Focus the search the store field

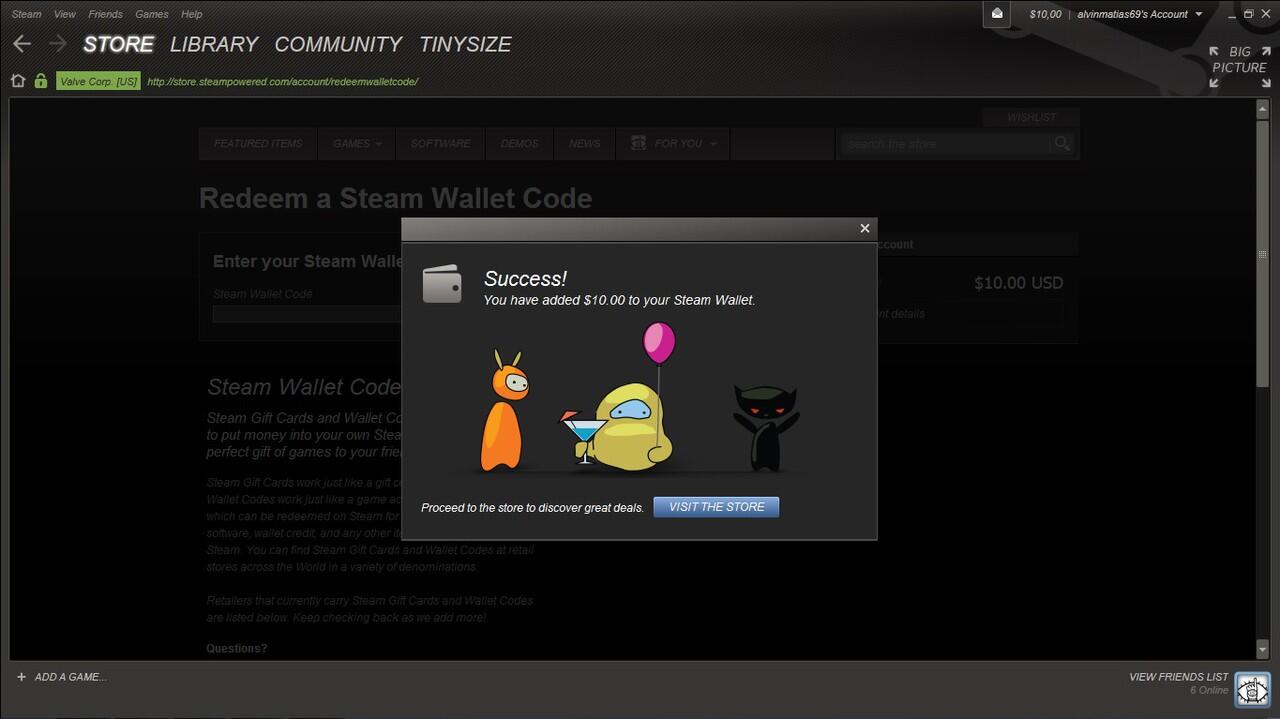point(945,144)
